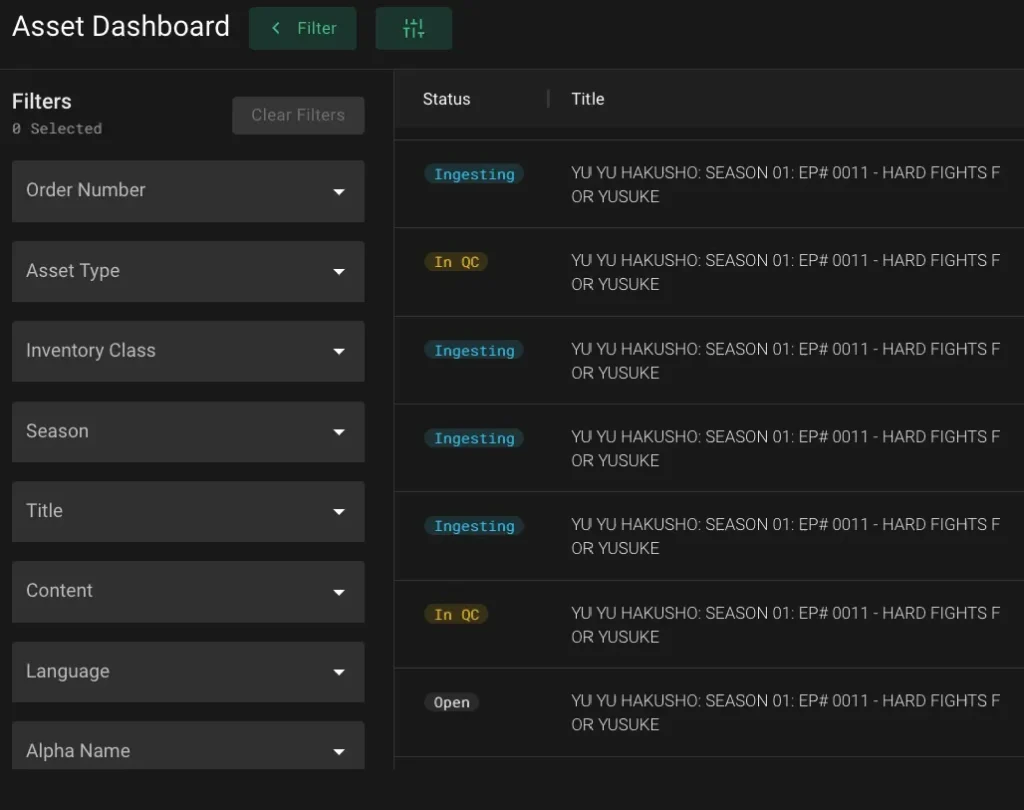Click the Title filter dropdown arrow
The height and width of the screenshot is (810, 1024).
pos(339,512)
